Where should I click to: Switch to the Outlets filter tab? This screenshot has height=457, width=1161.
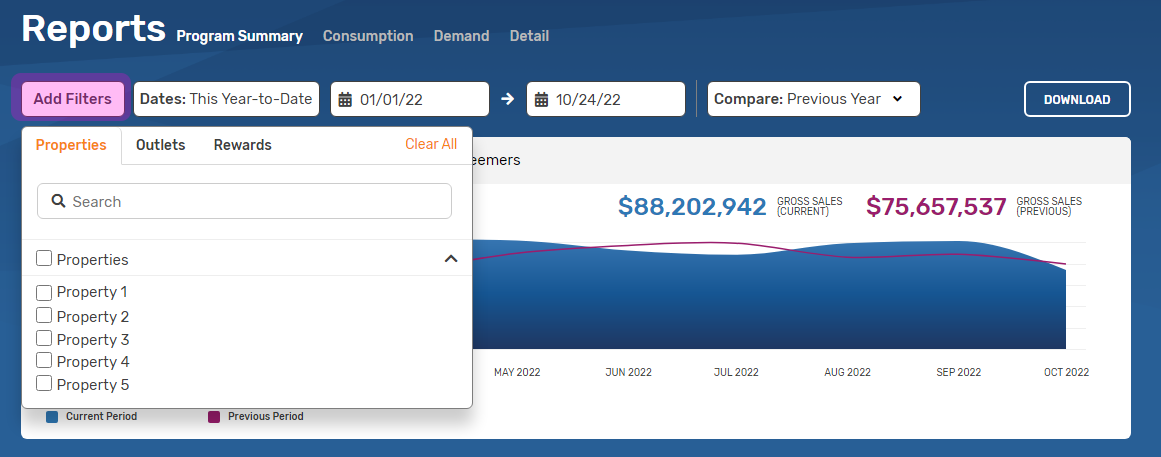coord(161,145)
